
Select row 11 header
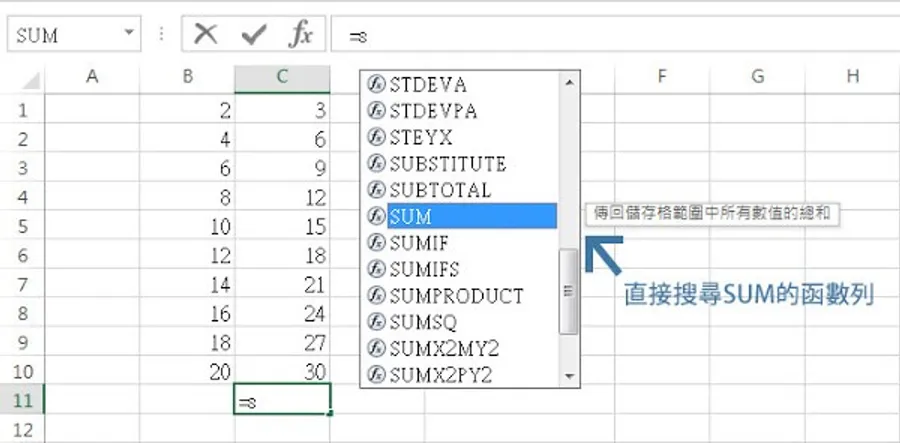pyautogui.click(x=22, y=400)
